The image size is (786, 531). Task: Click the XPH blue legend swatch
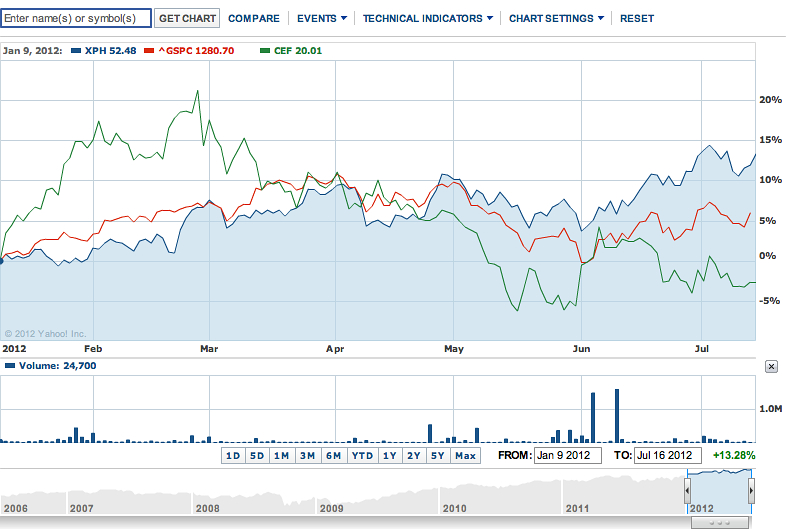pyautogui.click(x=76, y=51)
